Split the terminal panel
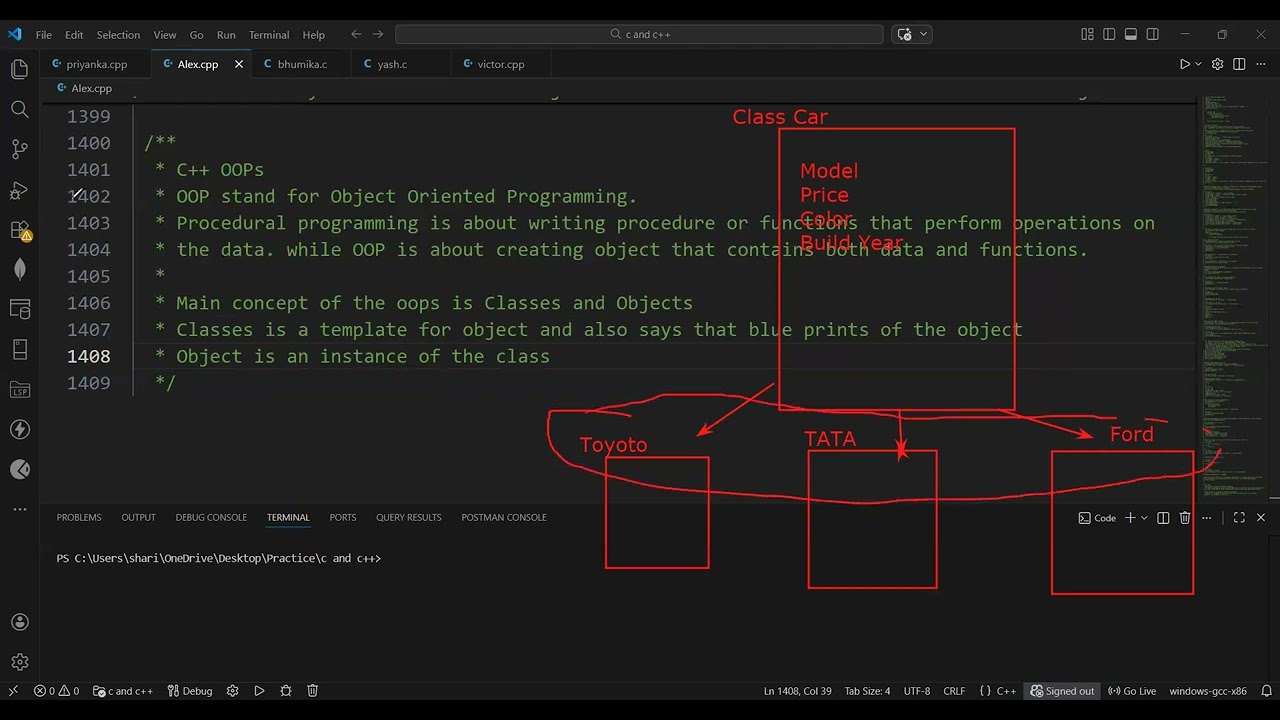This screenshot has height=720, width=1280. pos(1163,517)
